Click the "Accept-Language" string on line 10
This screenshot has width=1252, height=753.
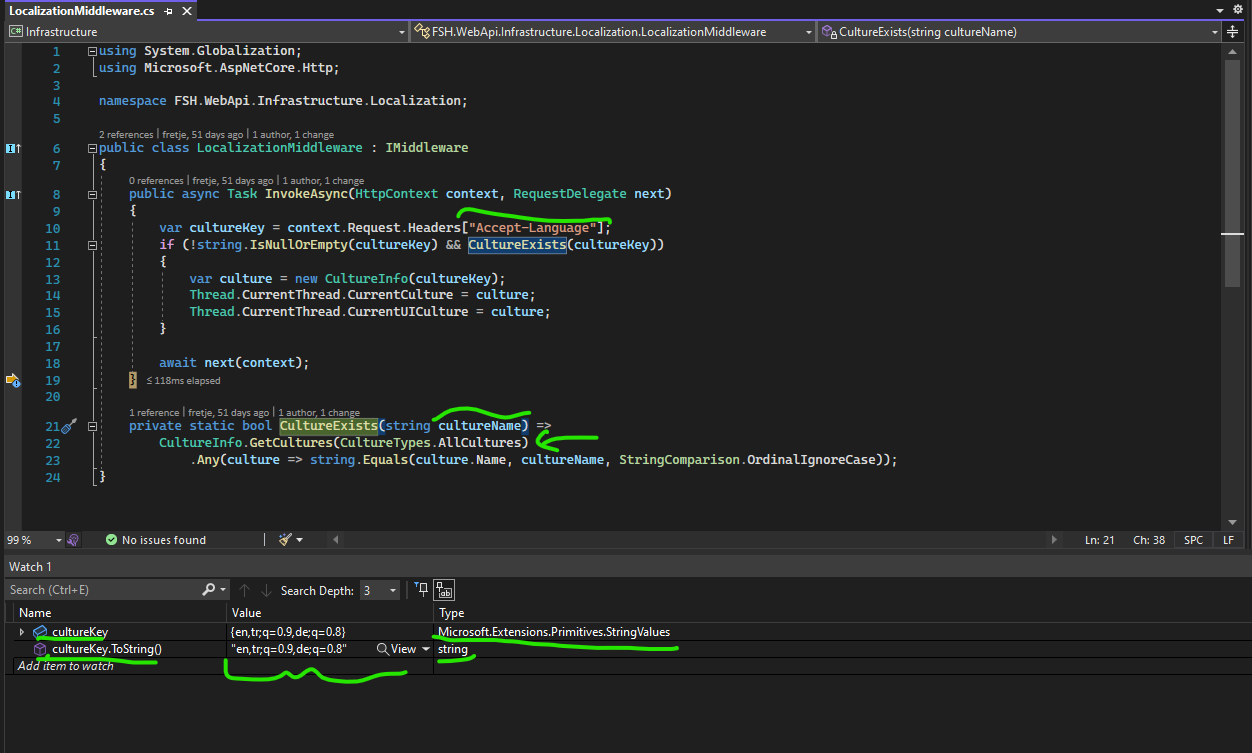[532, 228]
